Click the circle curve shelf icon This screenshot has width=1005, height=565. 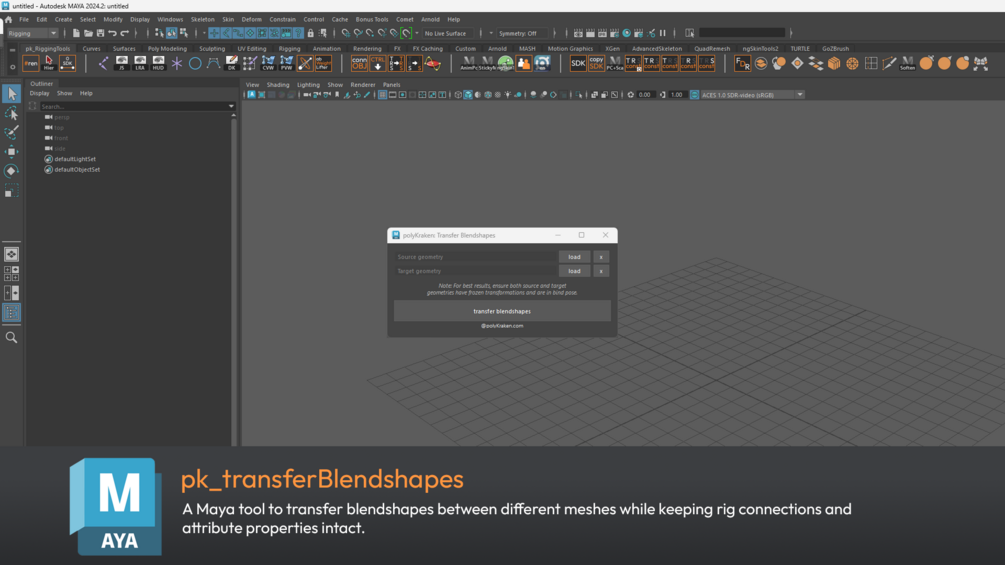tap(195, 63)
